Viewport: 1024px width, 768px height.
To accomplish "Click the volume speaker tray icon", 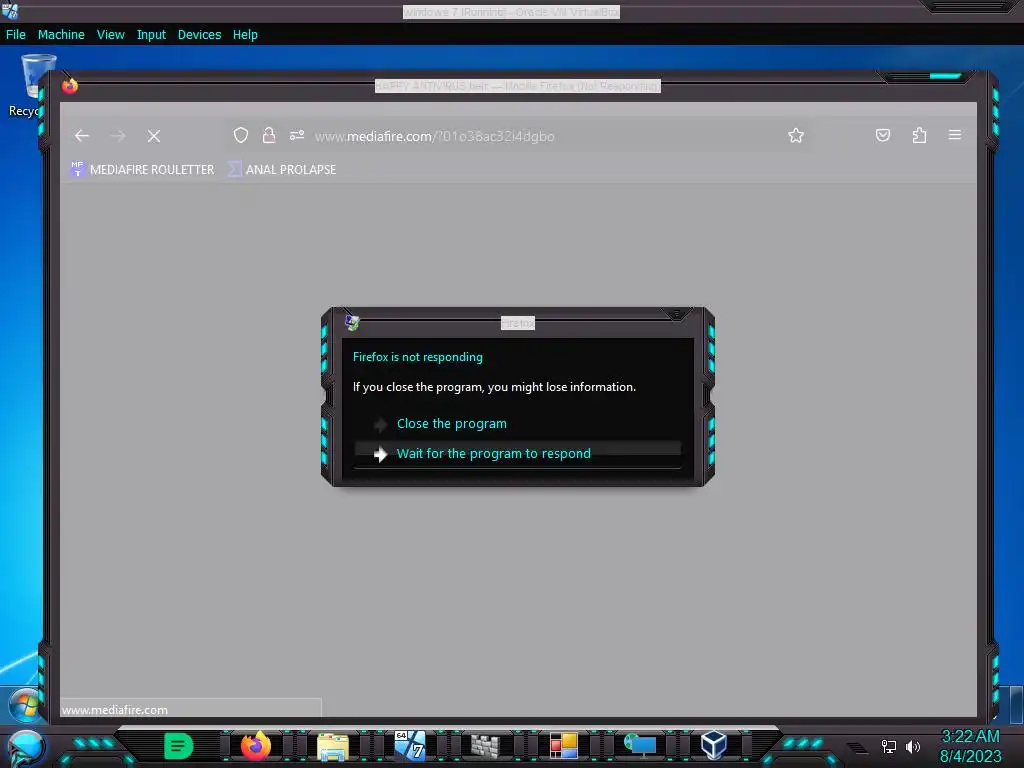I will pyautogui.click(x=912, y=746).
